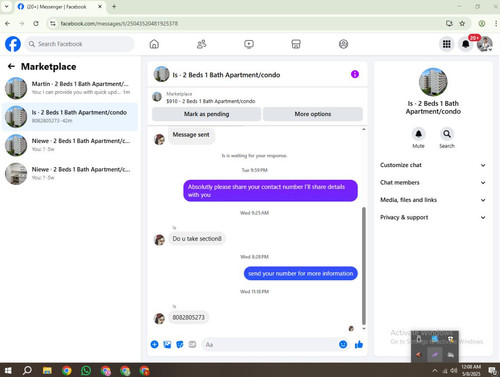Click the Chrome address bar URL
Viewport: 500px width, 377px height.
119,23
